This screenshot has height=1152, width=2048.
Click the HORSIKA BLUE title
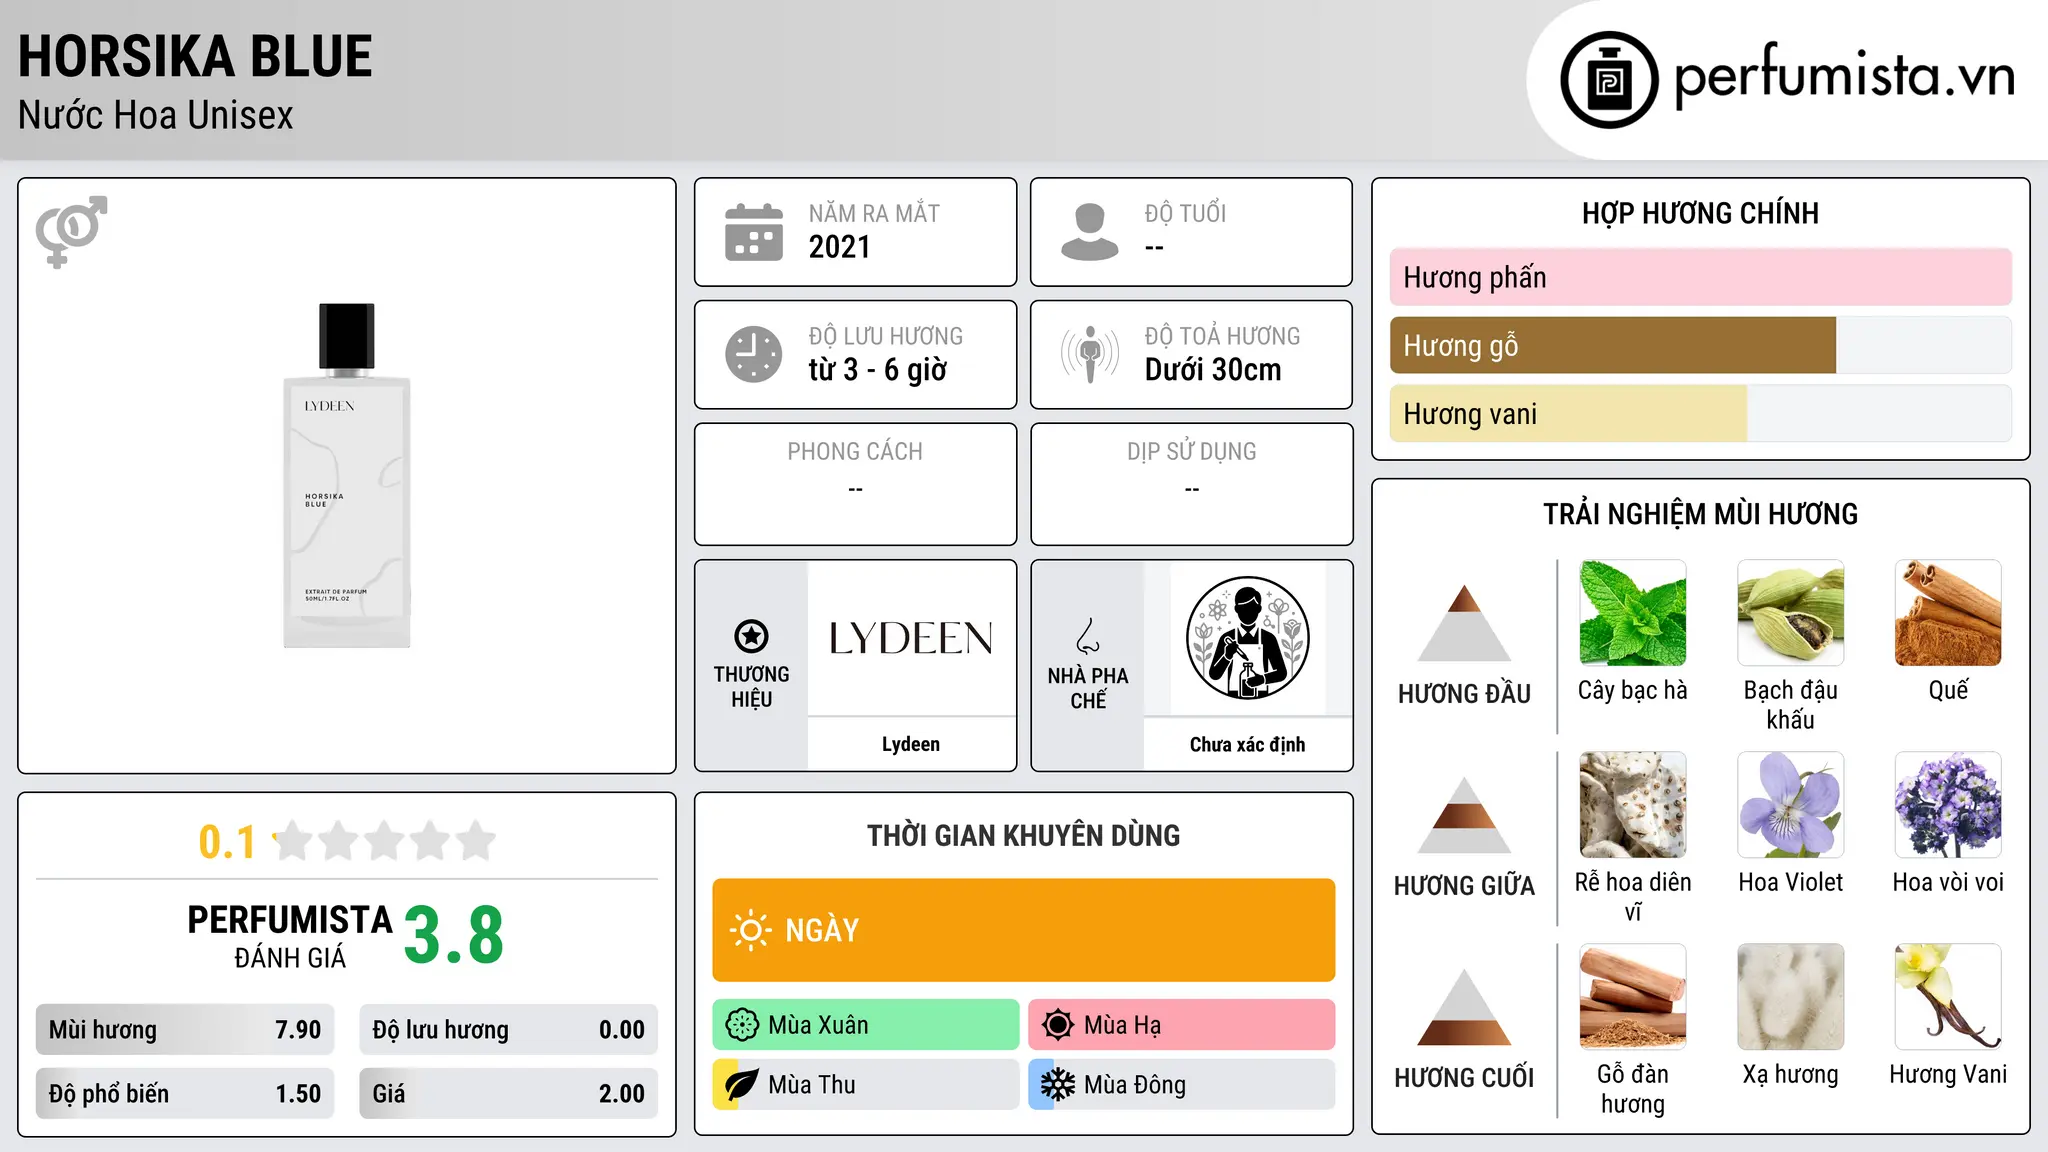click(x=195, y=56)
